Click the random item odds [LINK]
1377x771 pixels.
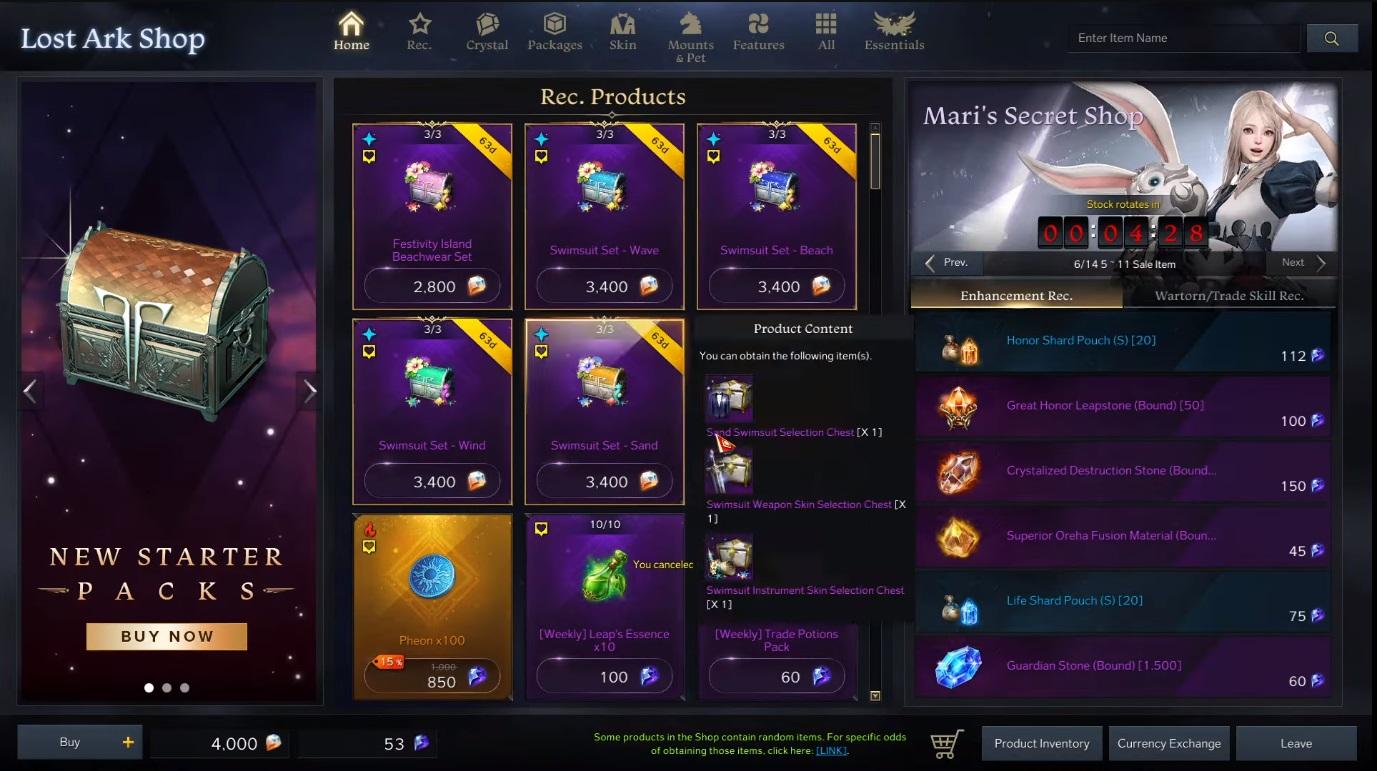(x=830, y=750)
